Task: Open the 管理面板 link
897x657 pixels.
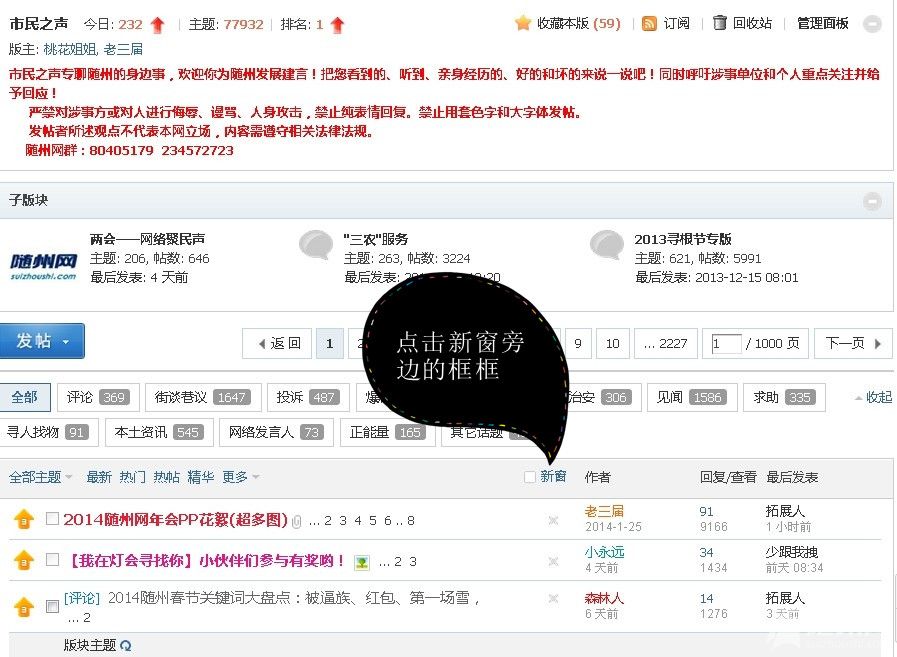Action: click(823, 23)
